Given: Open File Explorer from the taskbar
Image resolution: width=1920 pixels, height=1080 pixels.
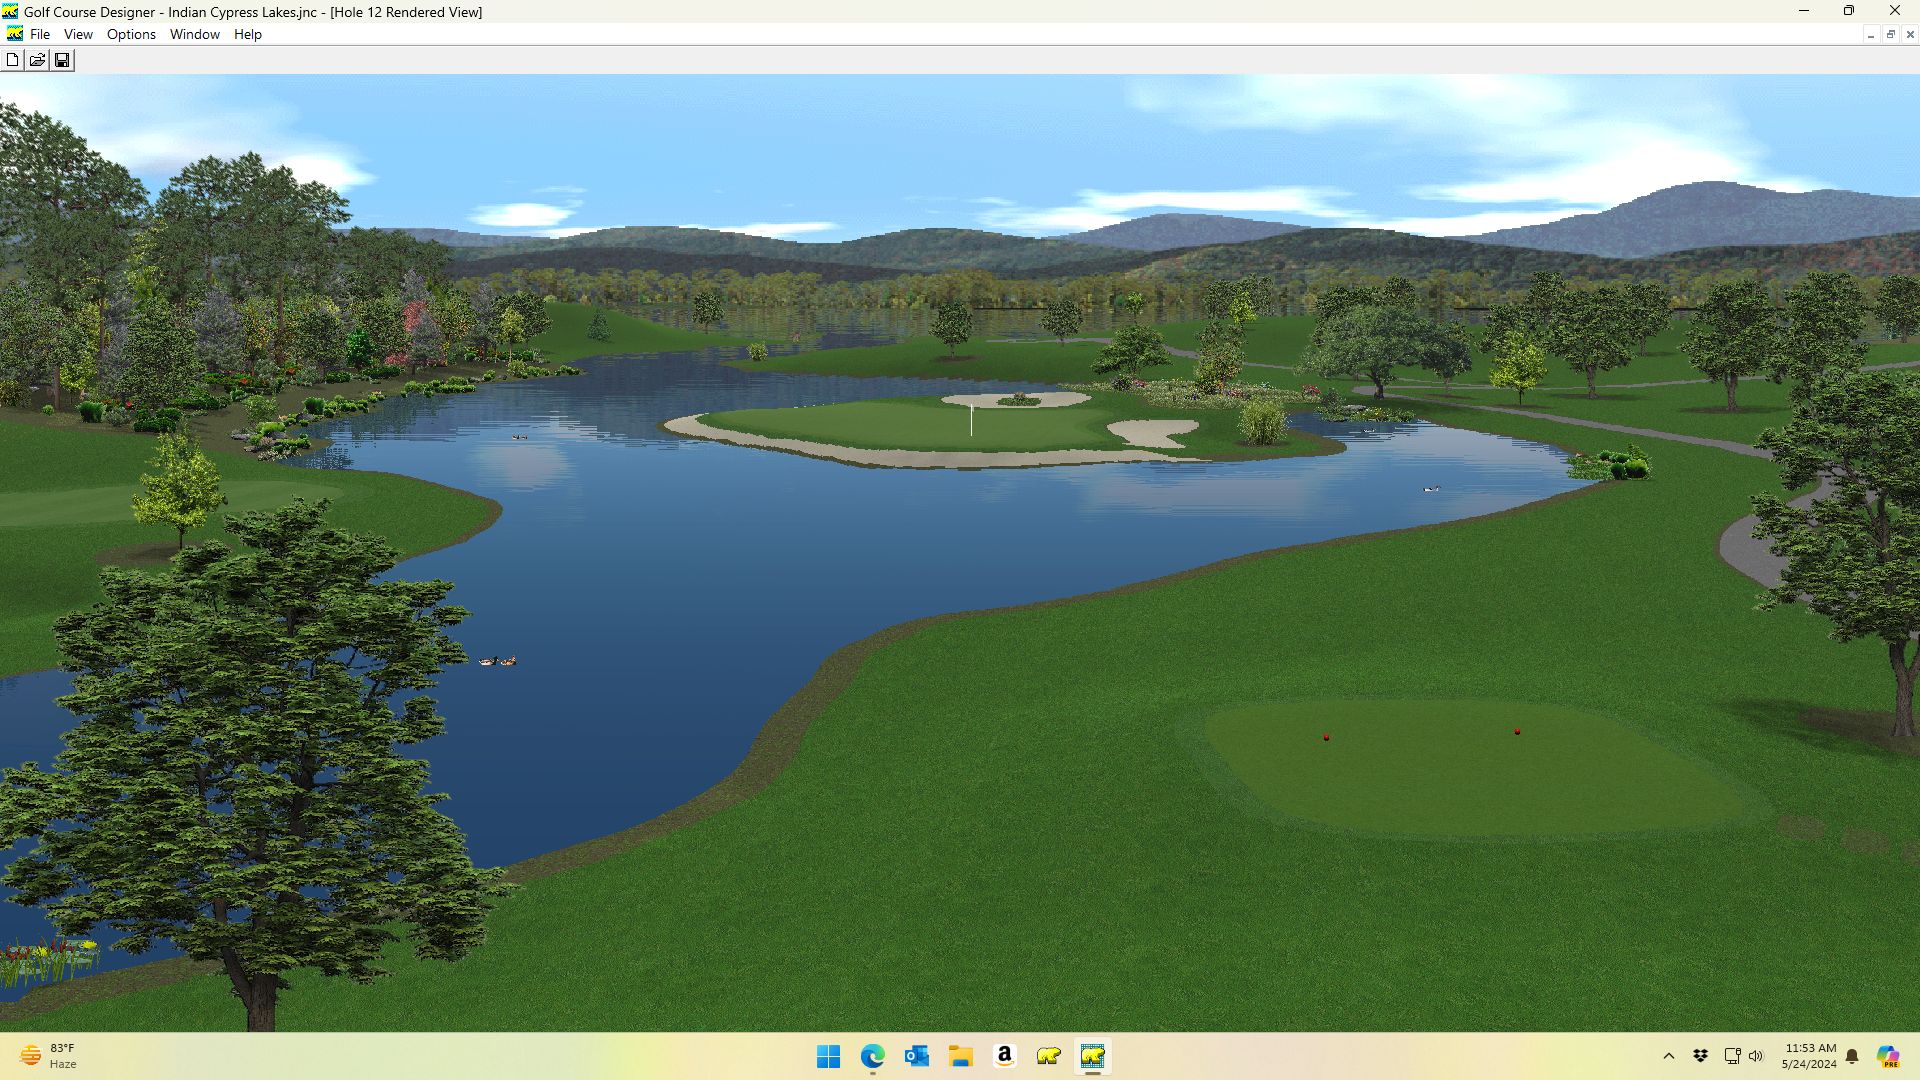Looking at the screenshot, I should click(961, 1056).
